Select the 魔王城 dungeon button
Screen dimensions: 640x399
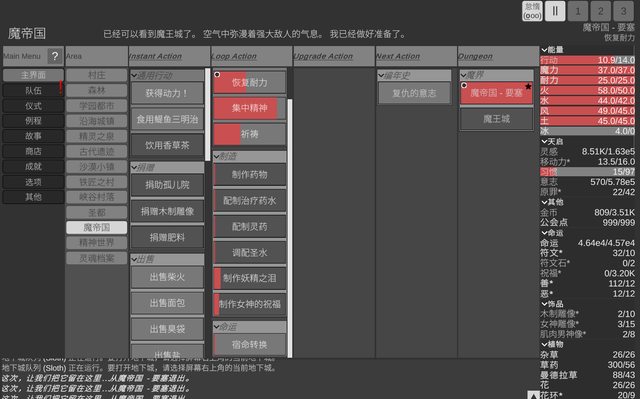tap(496, 119)
